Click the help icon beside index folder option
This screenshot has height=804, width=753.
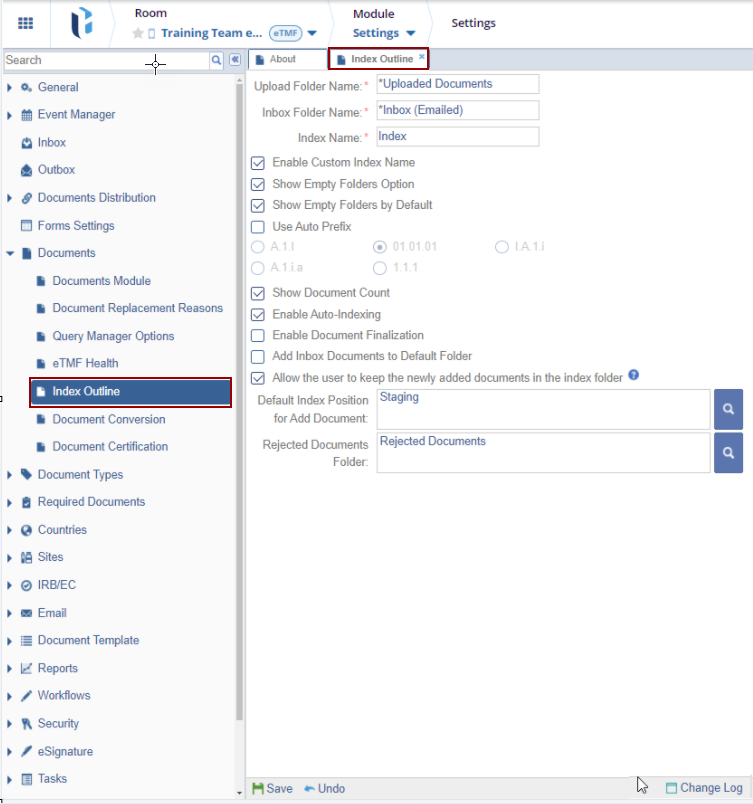pyautogui.click(x=633, y=377)
